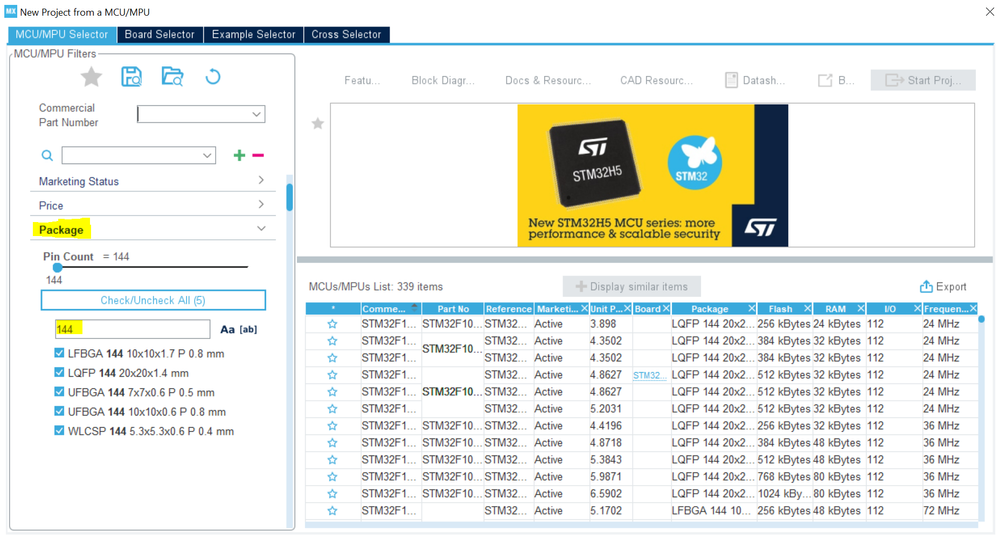Screen dimensions: 999x540
Task: Open the Cross Selector tab
Action: (x=346, y=34)
